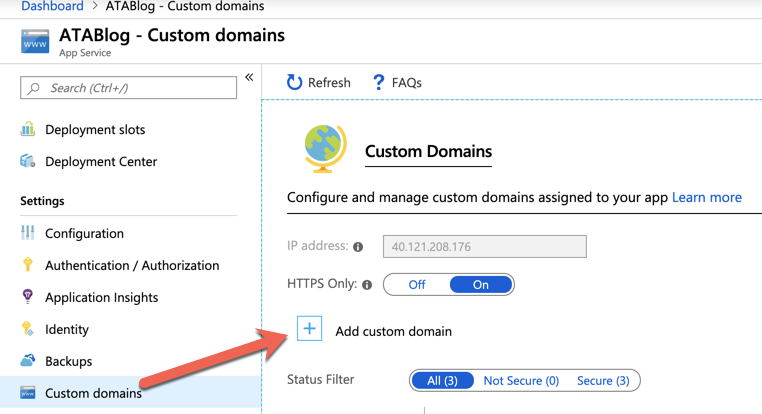Viewport: 762px width, 414px height.
Task: Click the Refresh circular arrow icon
Action: coord(294,82)
